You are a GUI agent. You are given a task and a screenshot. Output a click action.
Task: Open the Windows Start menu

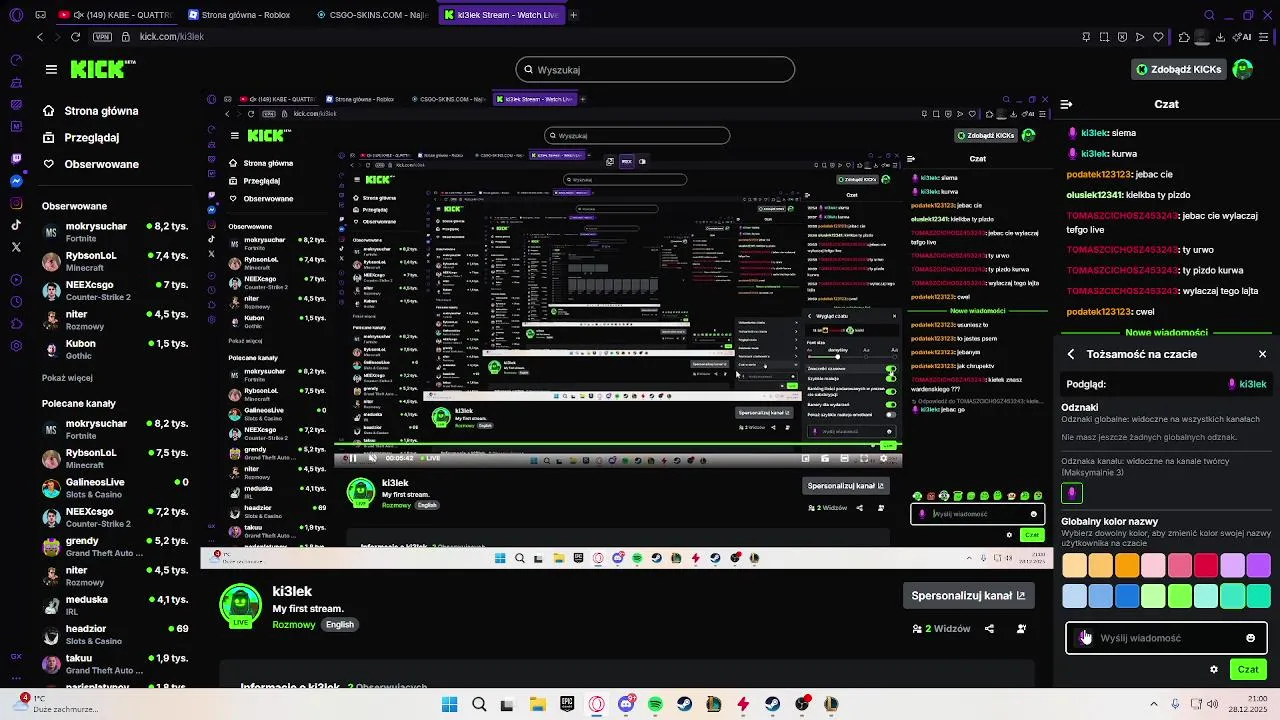(450, 704)
